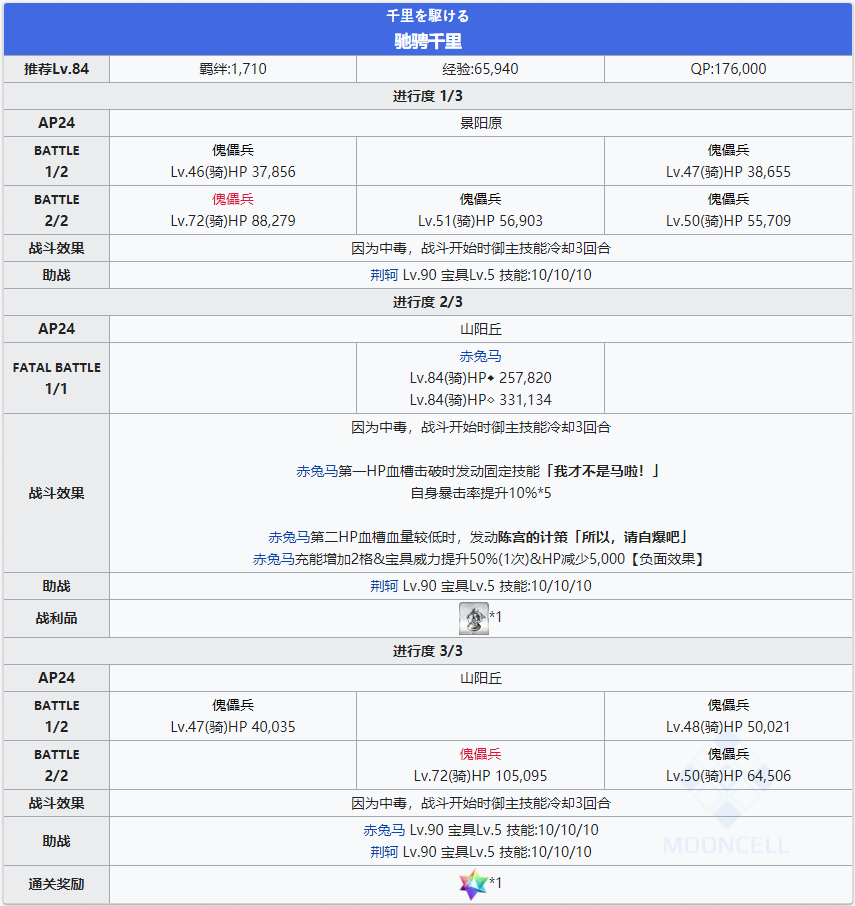Click enemy Lv.50(骑)HP 55,709
This screenshot has width=855, height=906.
(728, 221)
